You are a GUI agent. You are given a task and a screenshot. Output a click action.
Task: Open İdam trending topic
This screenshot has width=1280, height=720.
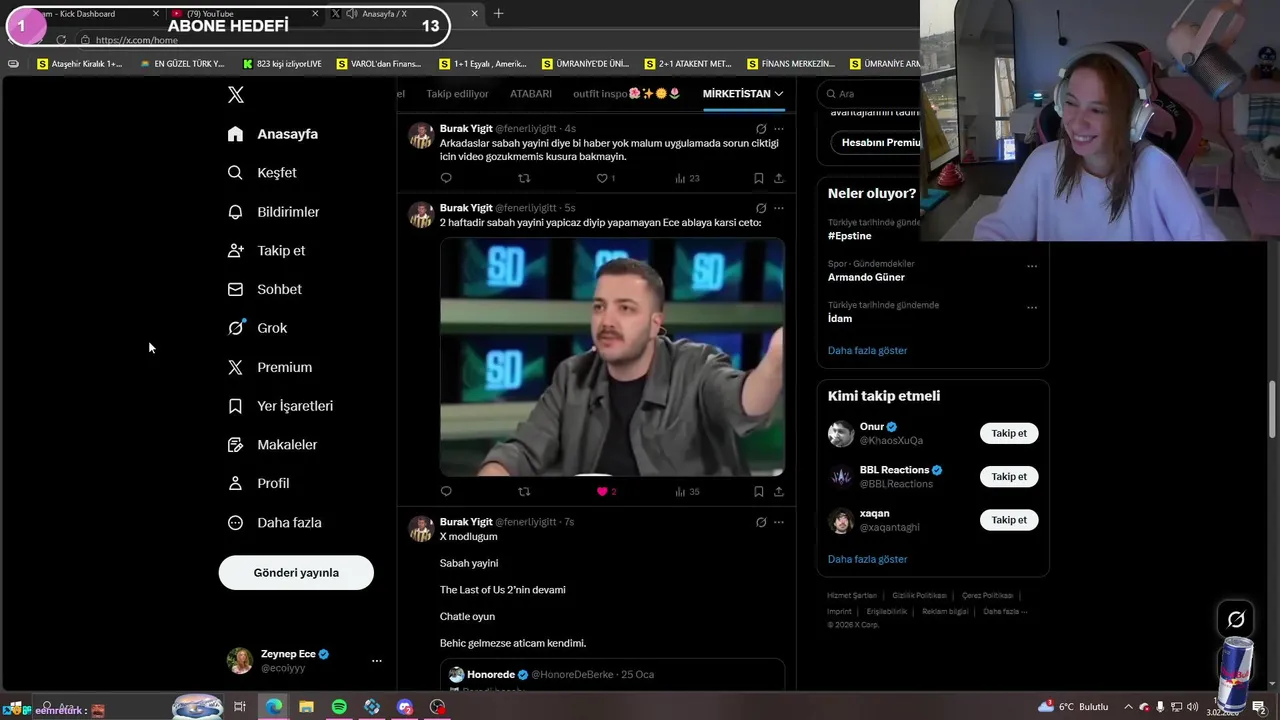pyautogui.click(x=840, y=318)
